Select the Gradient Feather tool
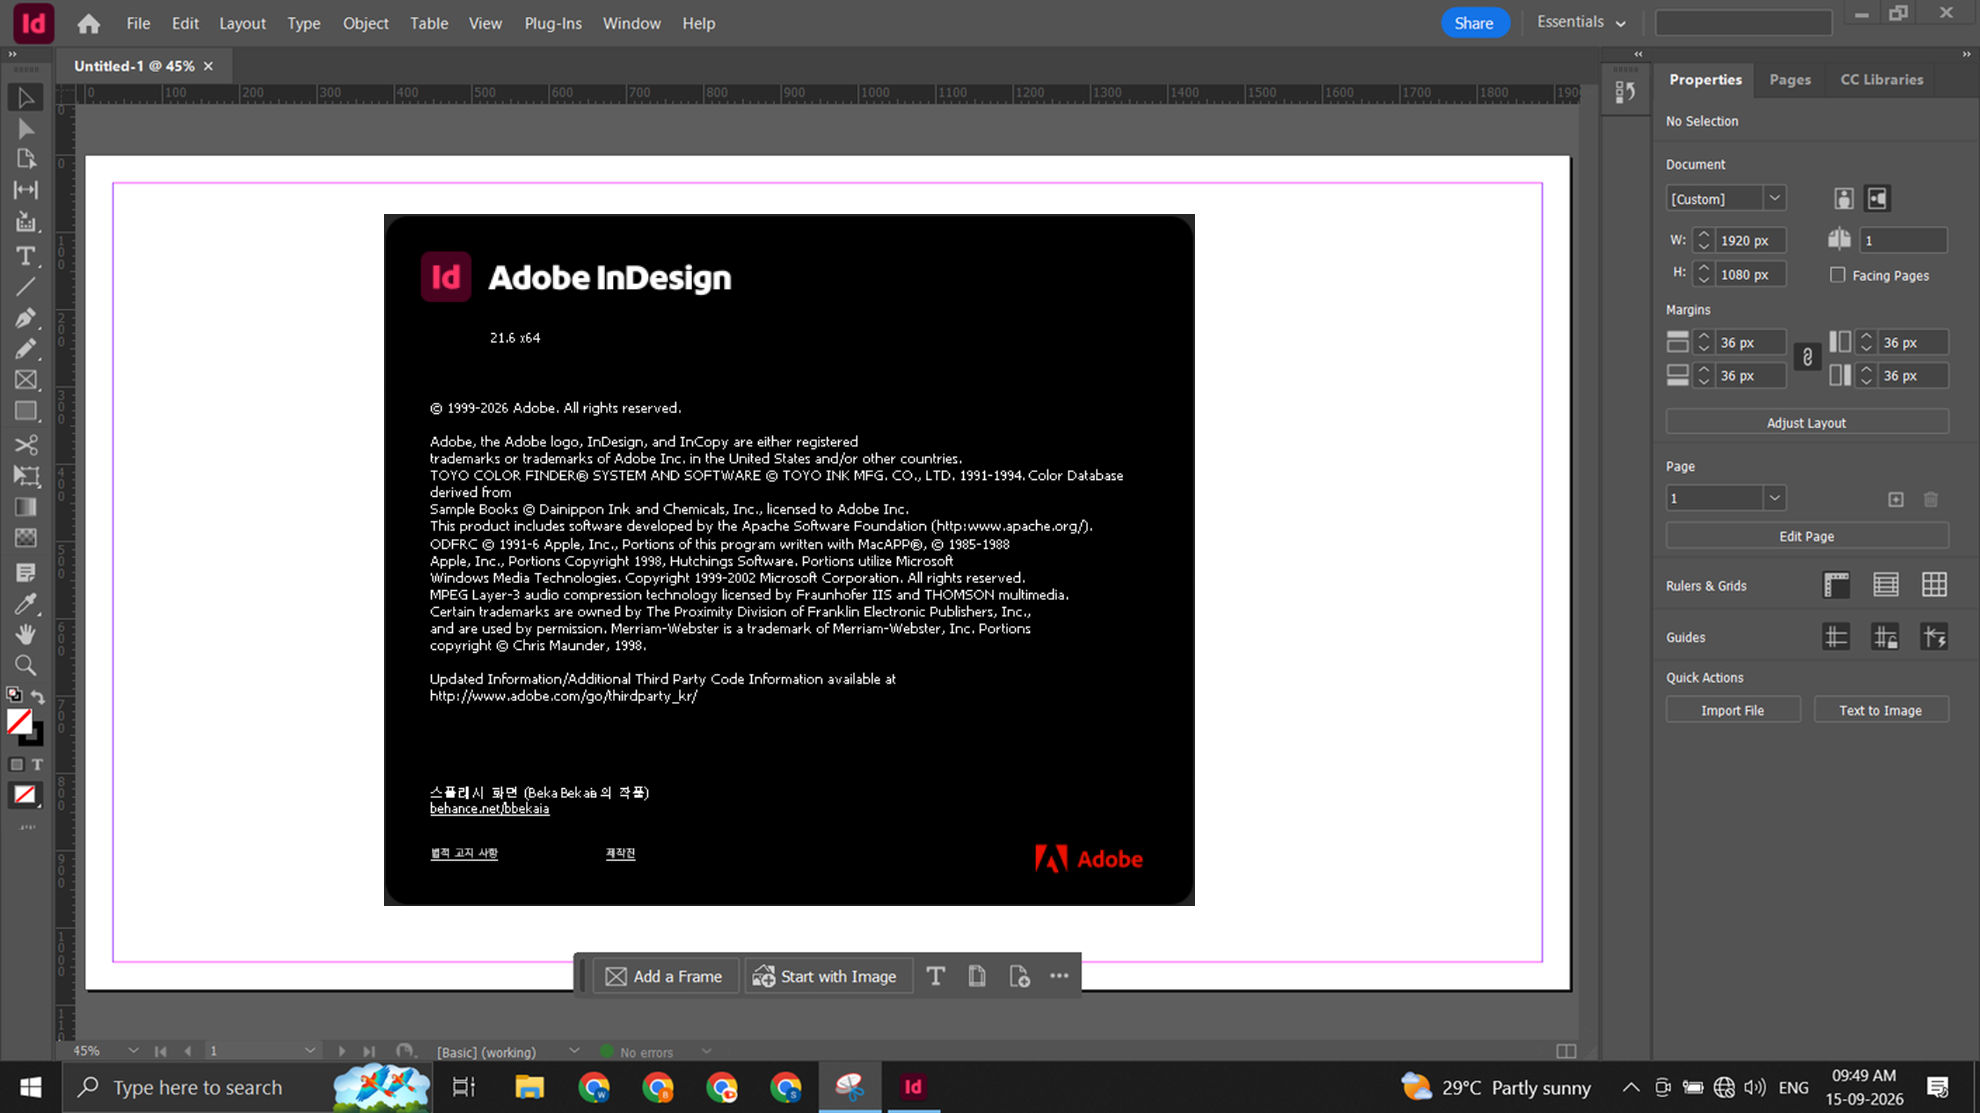The height and width of the screenshot is (1113, 1980). tap(26, 538)
